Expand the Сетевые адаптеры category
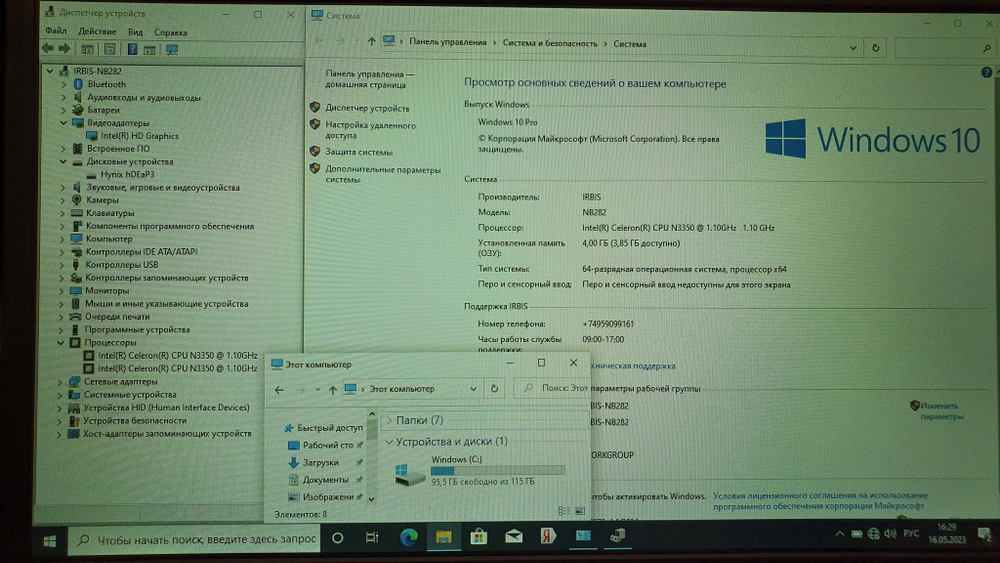The height and width of the screenshot is (563, 1000). pyautogui.click(x=61, y=381)
